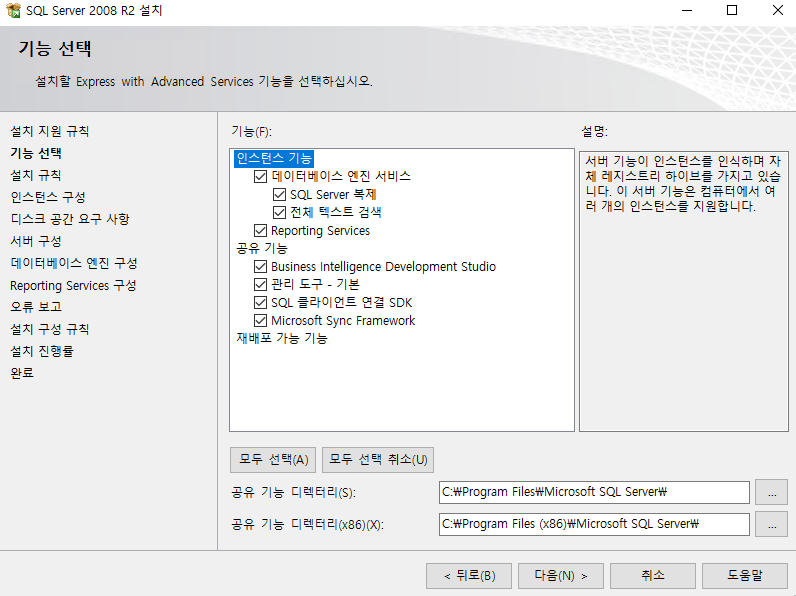Cancel setup with 취소 button
The width and height of the screenshot is (796, 596).
click(653, 576)
